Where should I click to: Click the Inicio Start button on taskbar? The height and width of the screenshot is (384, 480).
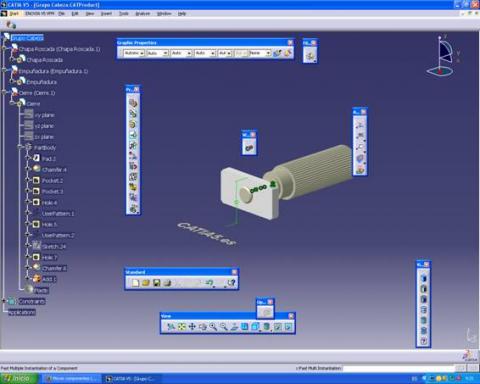point(19,379)
